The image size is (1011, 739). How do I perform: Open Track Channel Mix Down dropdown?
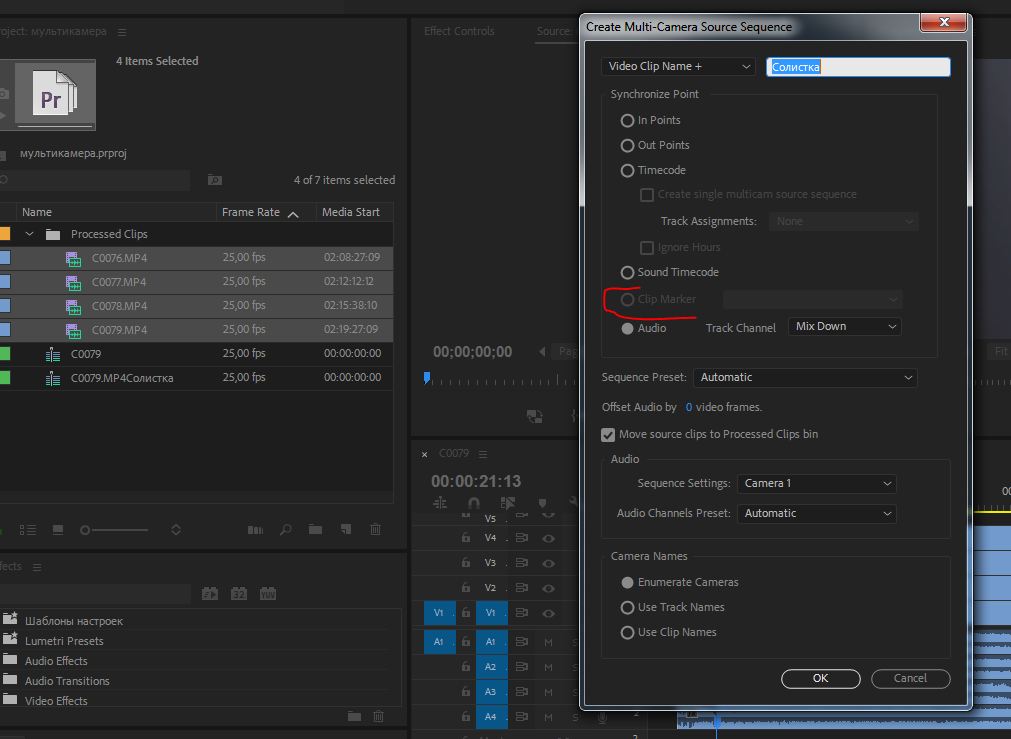[x=845, y=326]
